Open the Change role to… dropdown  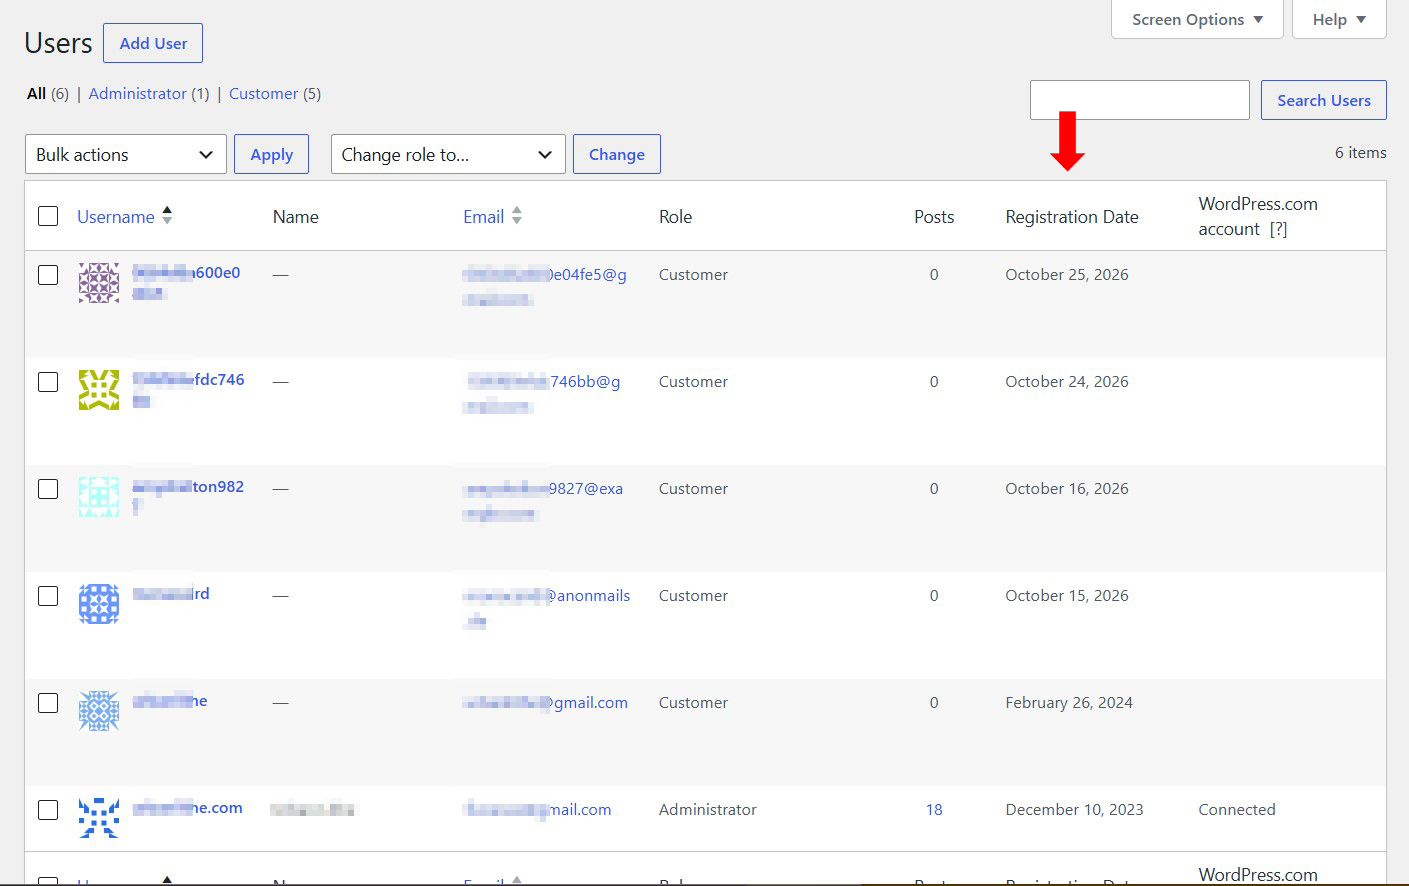448,154
